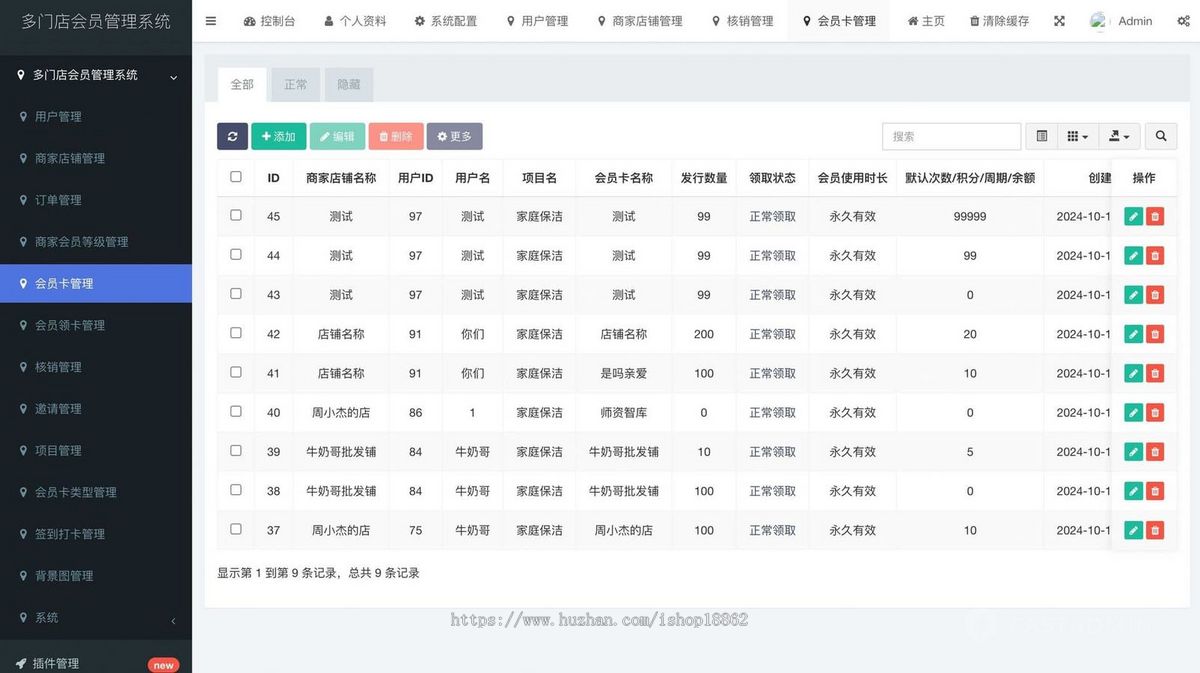
Task: Check the checkbox for row ID 42
Action: [235, 334]
